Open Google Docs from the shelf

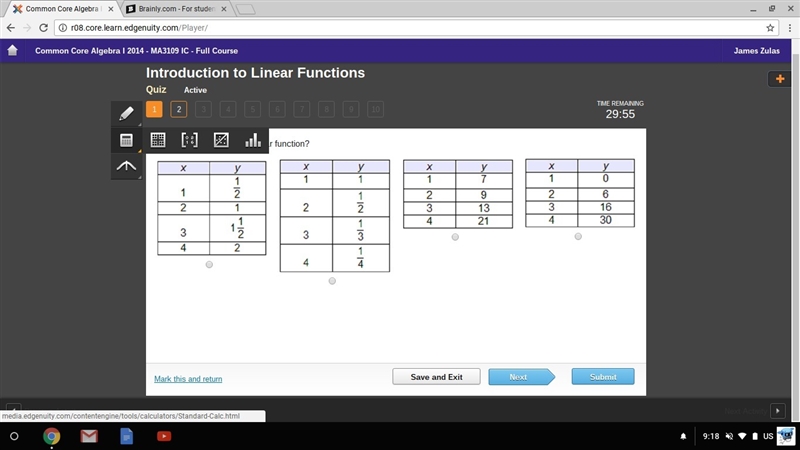[127, 436]
